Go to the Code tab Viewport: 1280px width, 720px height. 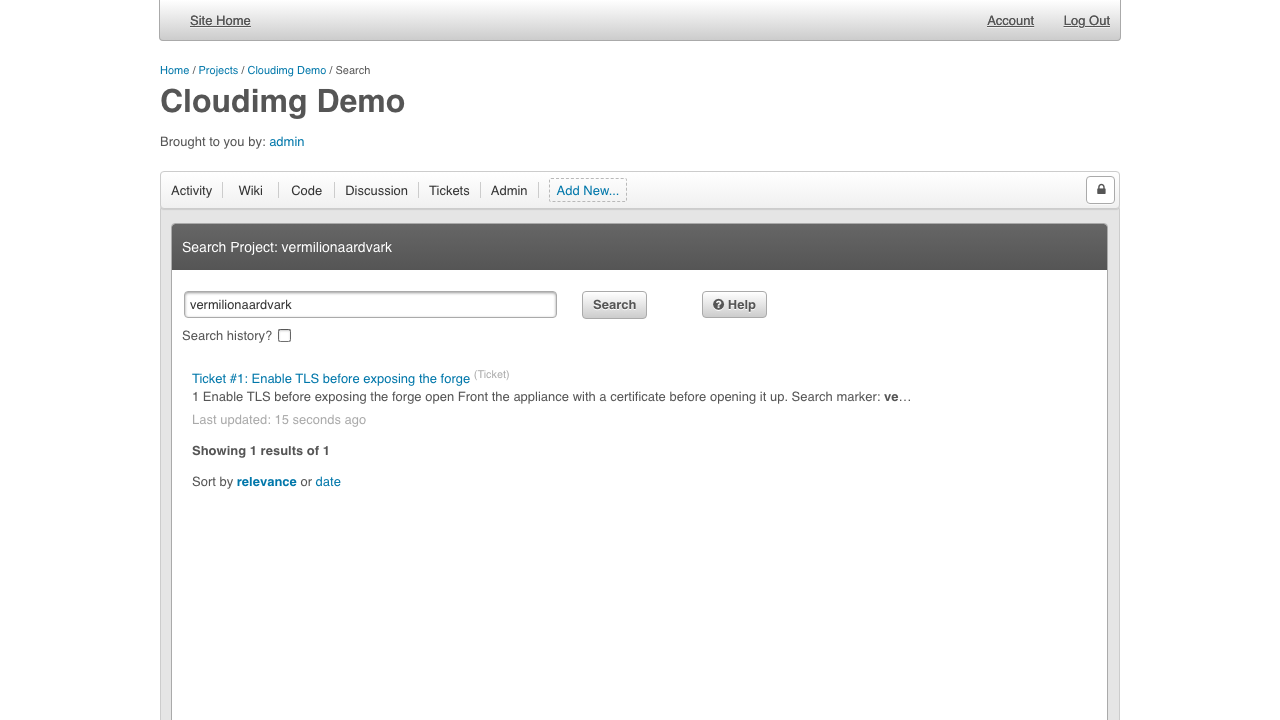(x=307, y=190)
